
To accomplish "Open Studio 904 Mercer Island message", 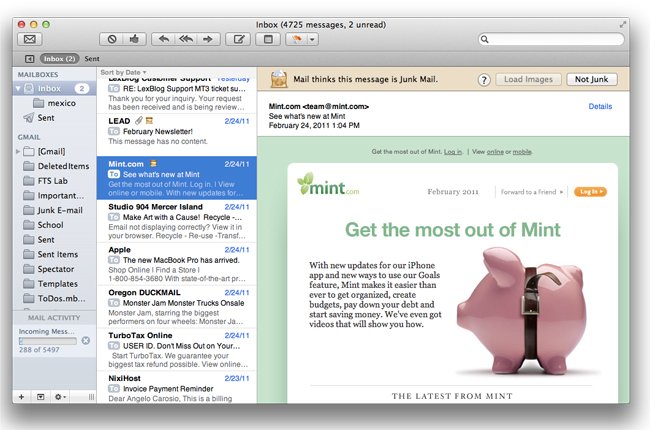I will pos(177,221).
